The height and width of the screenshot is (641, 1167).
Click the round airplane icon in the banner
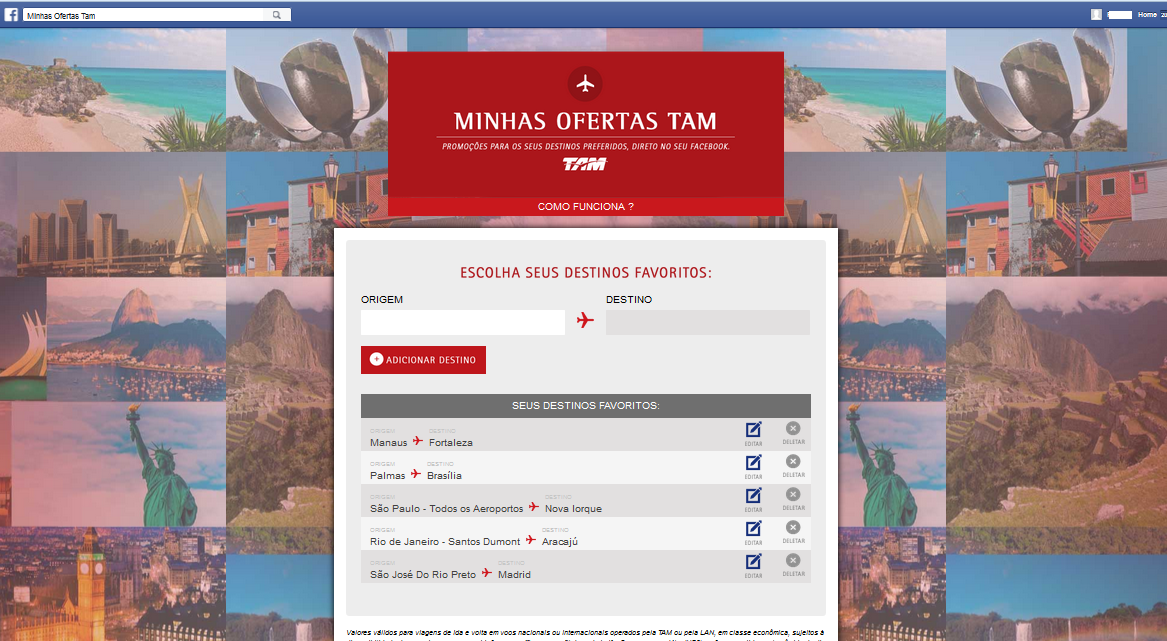coord(585,84)
